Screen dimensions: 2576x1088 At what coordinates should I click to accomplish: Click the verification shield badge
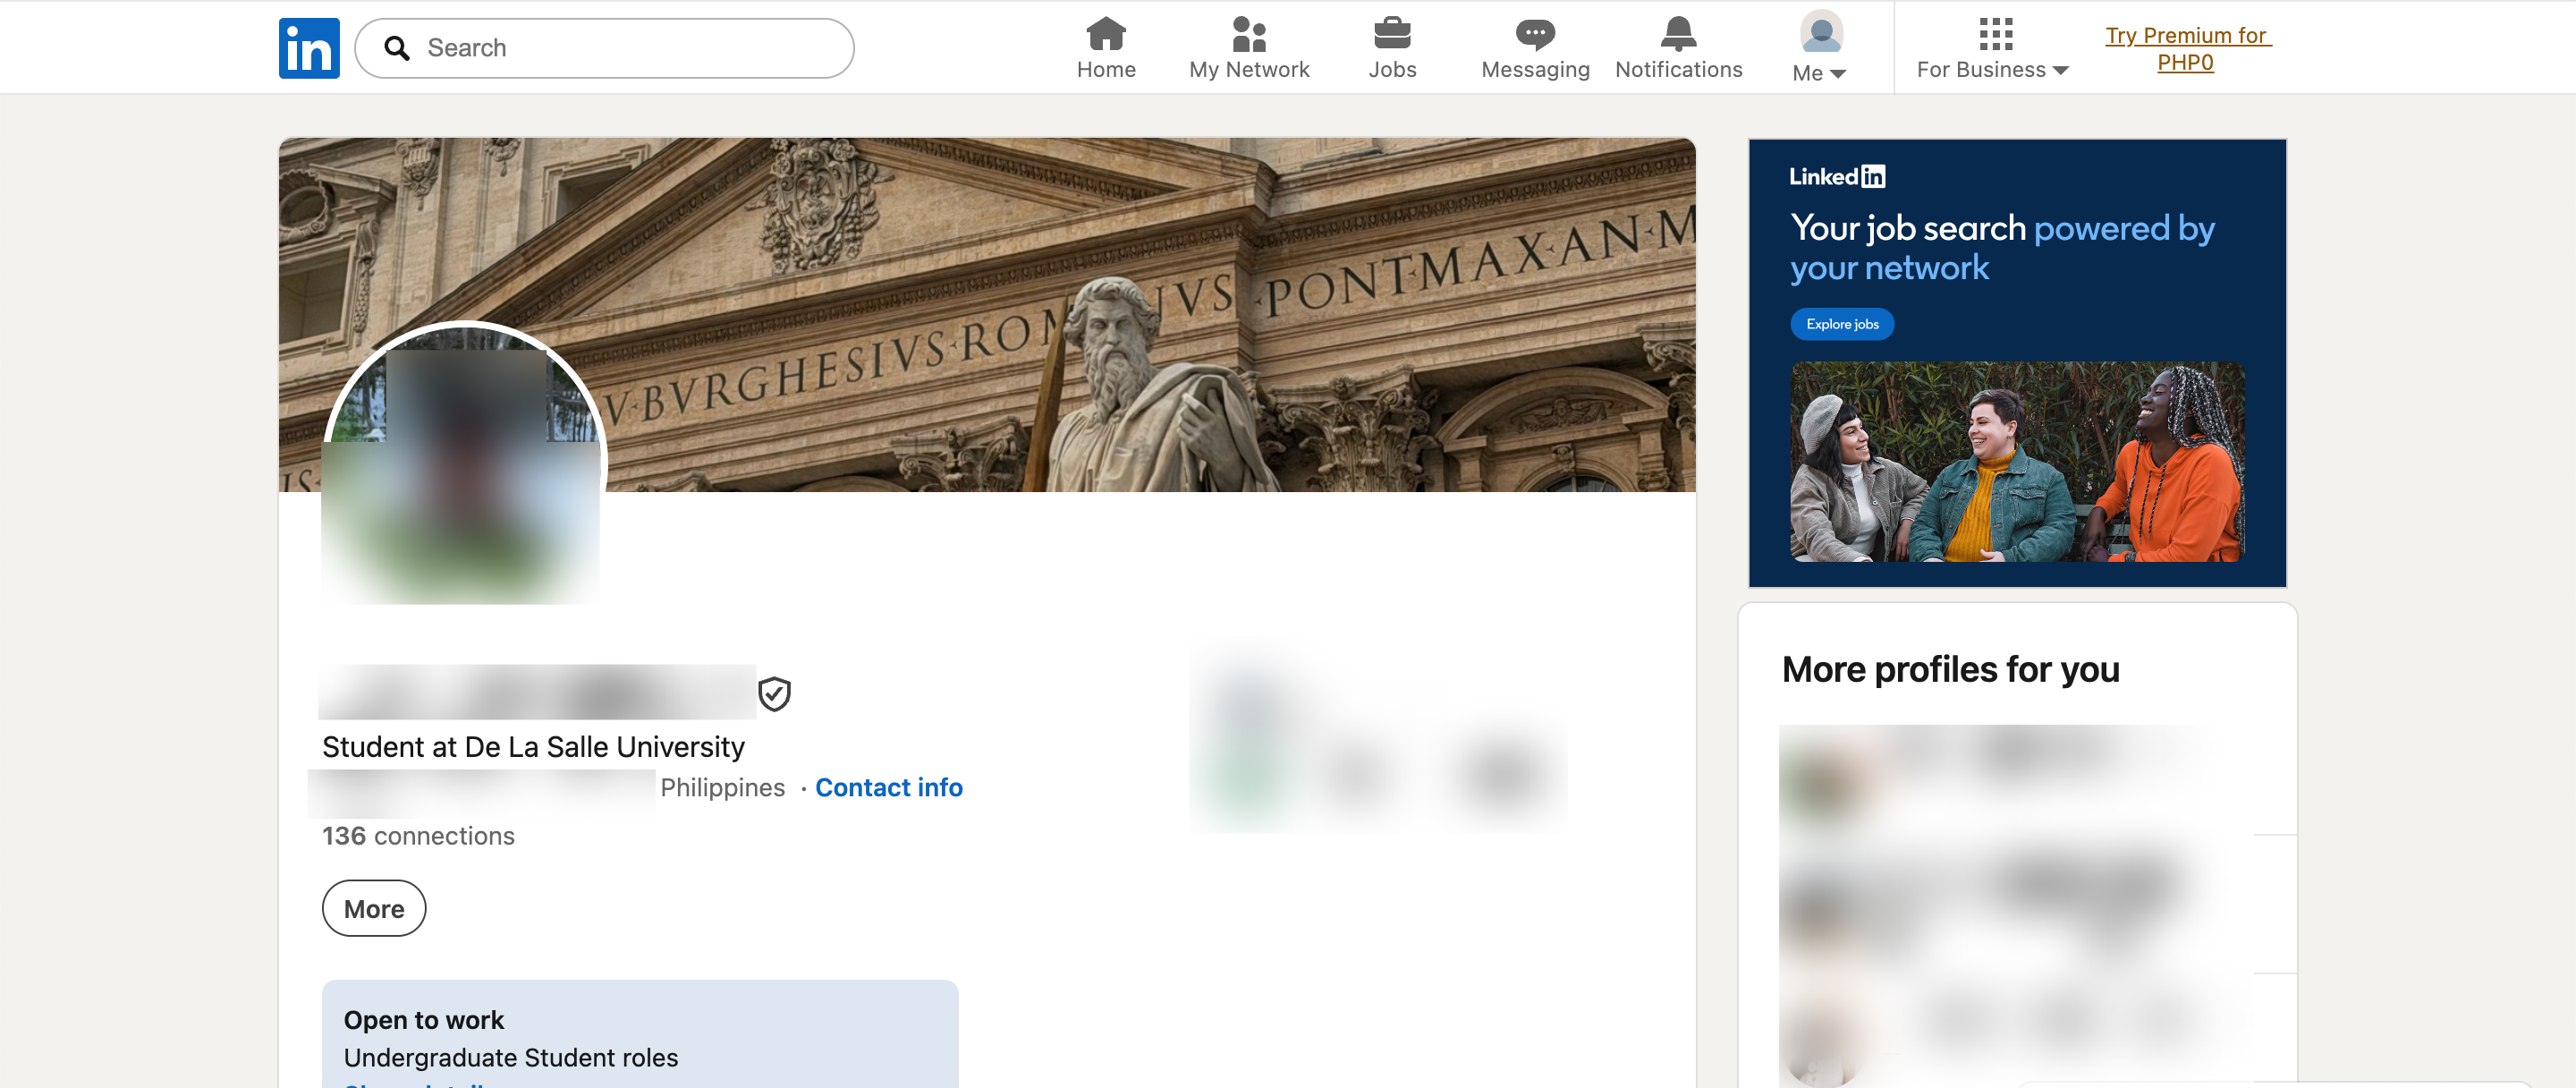[774, 693]
